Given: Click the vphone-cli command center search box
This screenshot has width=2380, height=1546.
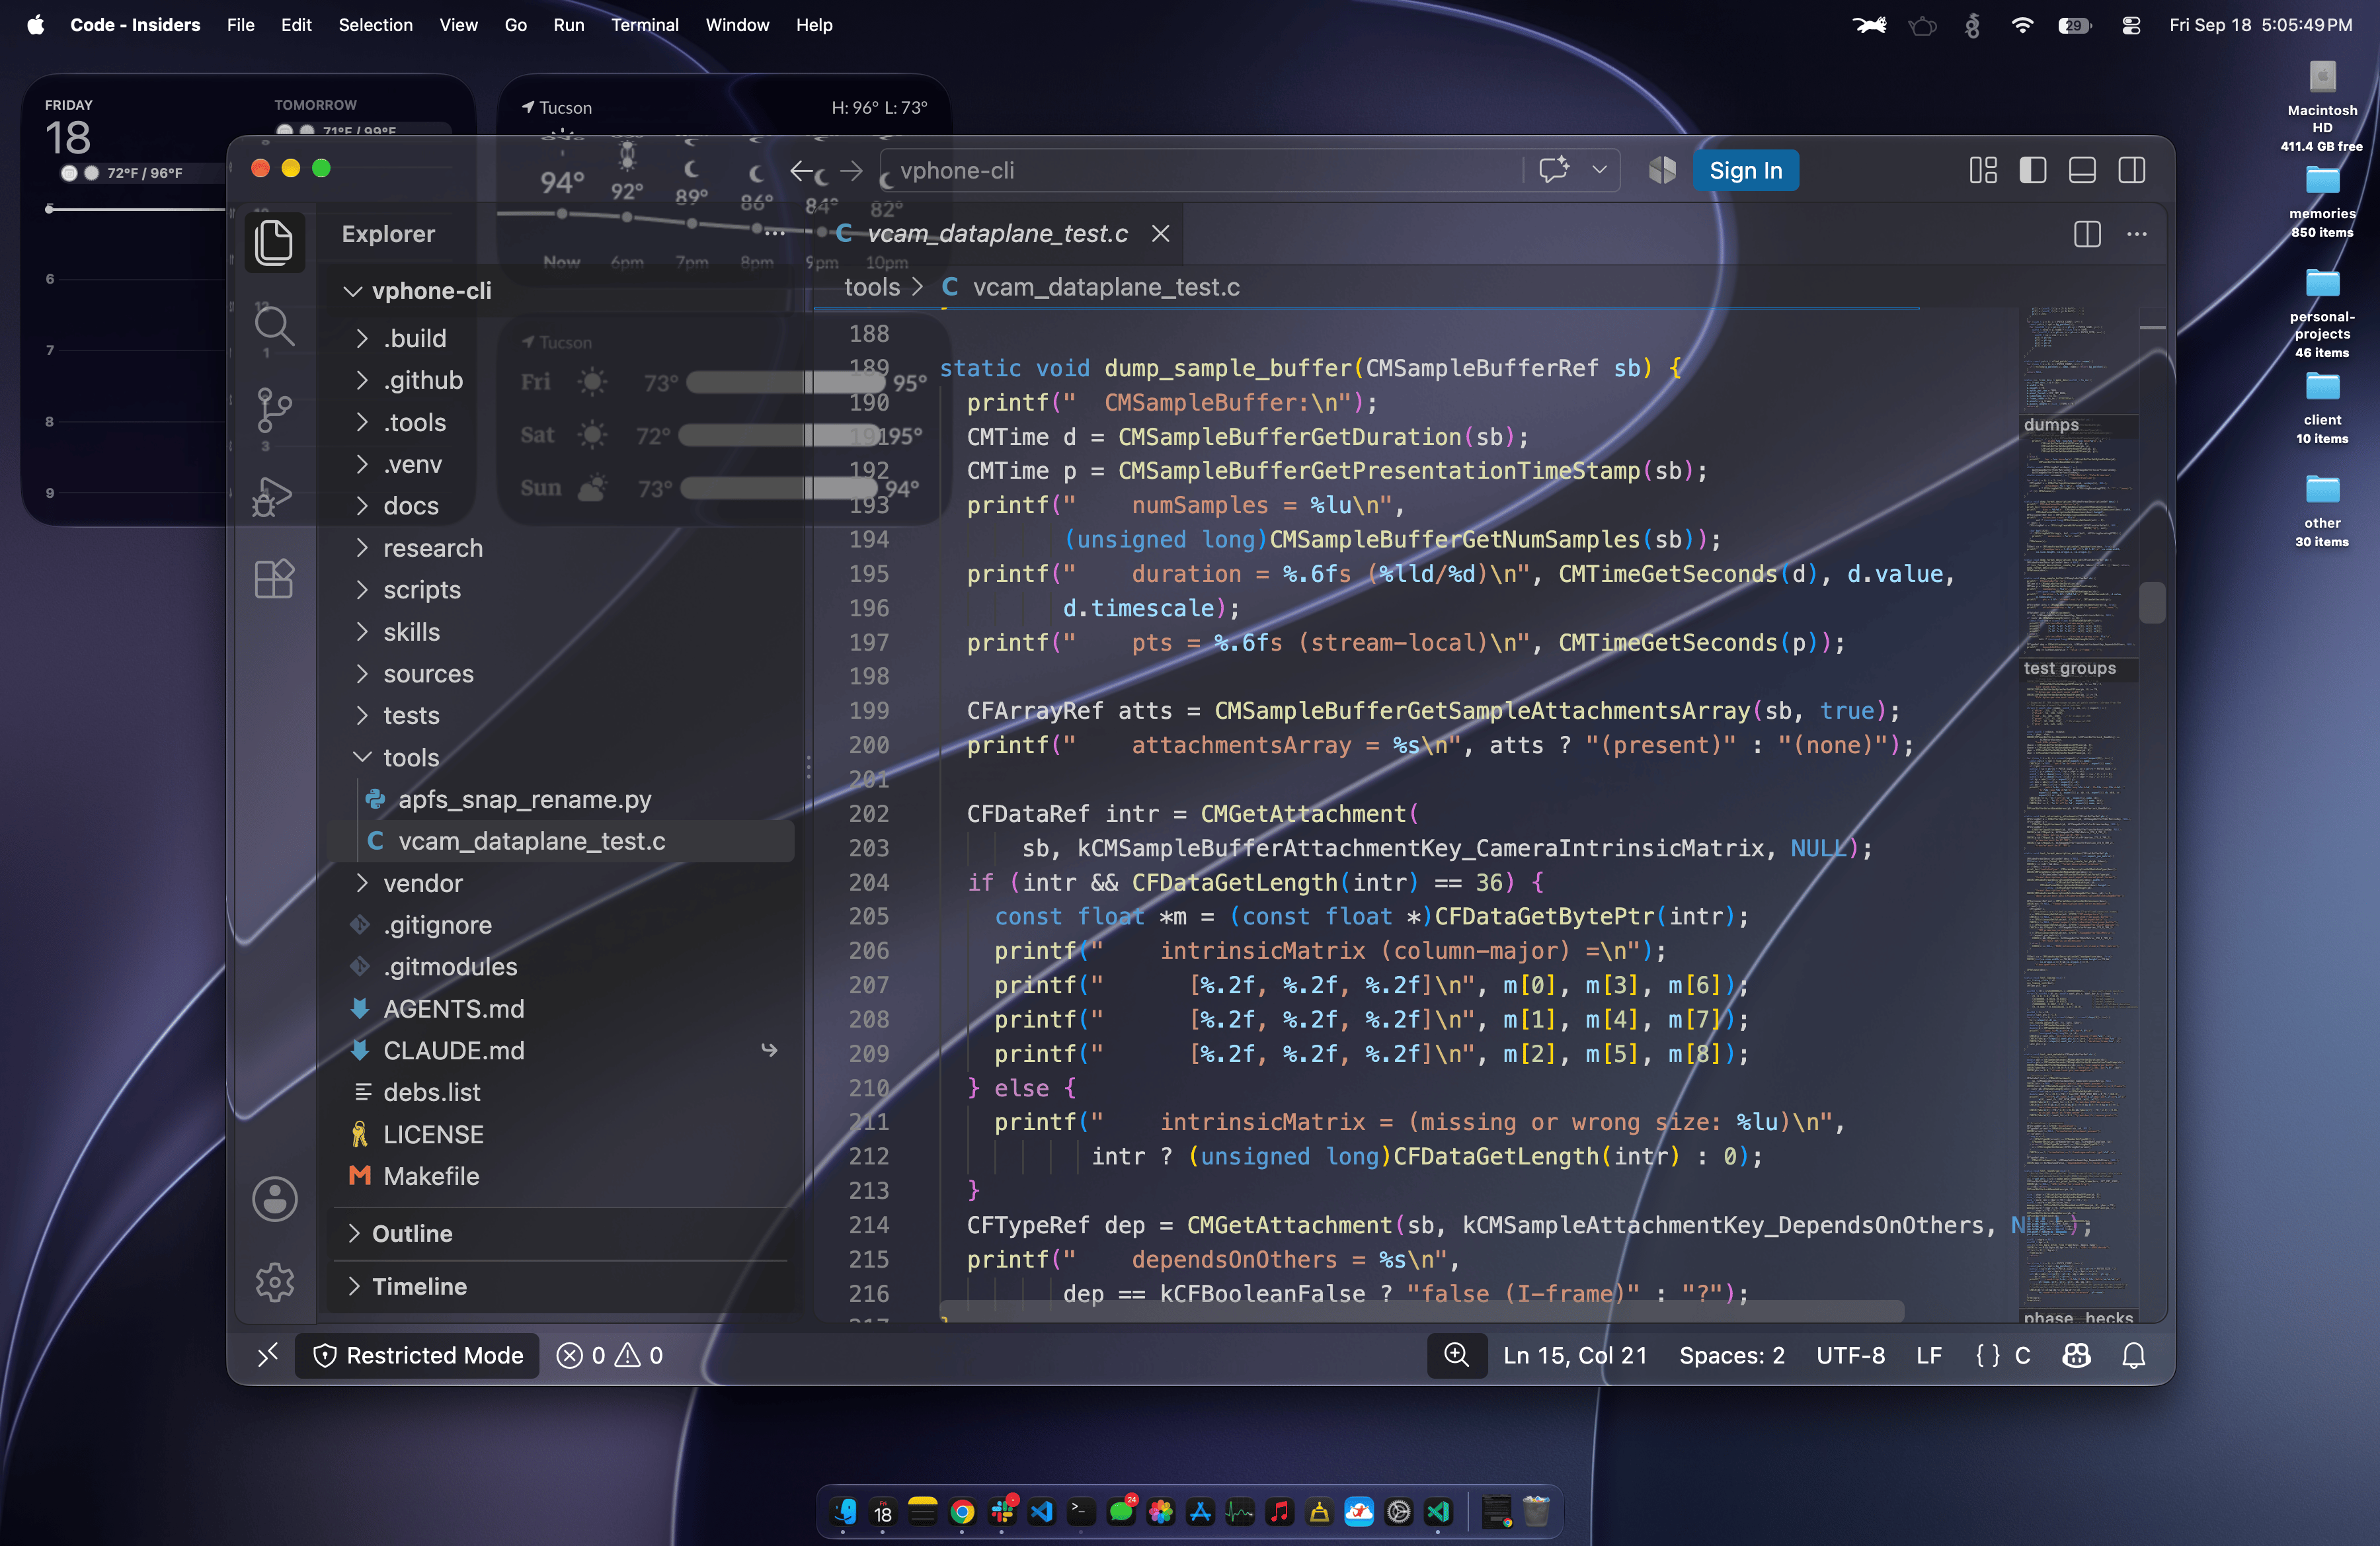Looking at the screenshot, I should pos(1200,171).
